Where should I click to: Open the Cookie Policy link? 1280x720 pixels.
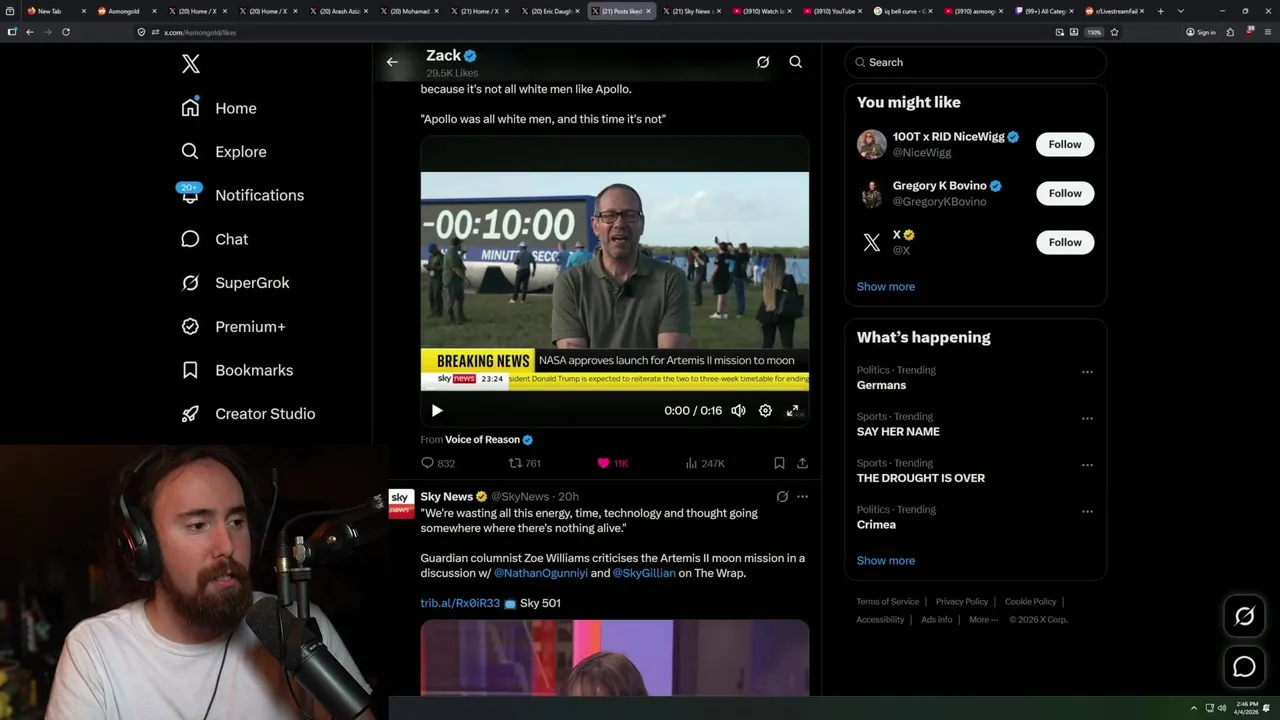pyautogui.click(x=1030, y=602)
